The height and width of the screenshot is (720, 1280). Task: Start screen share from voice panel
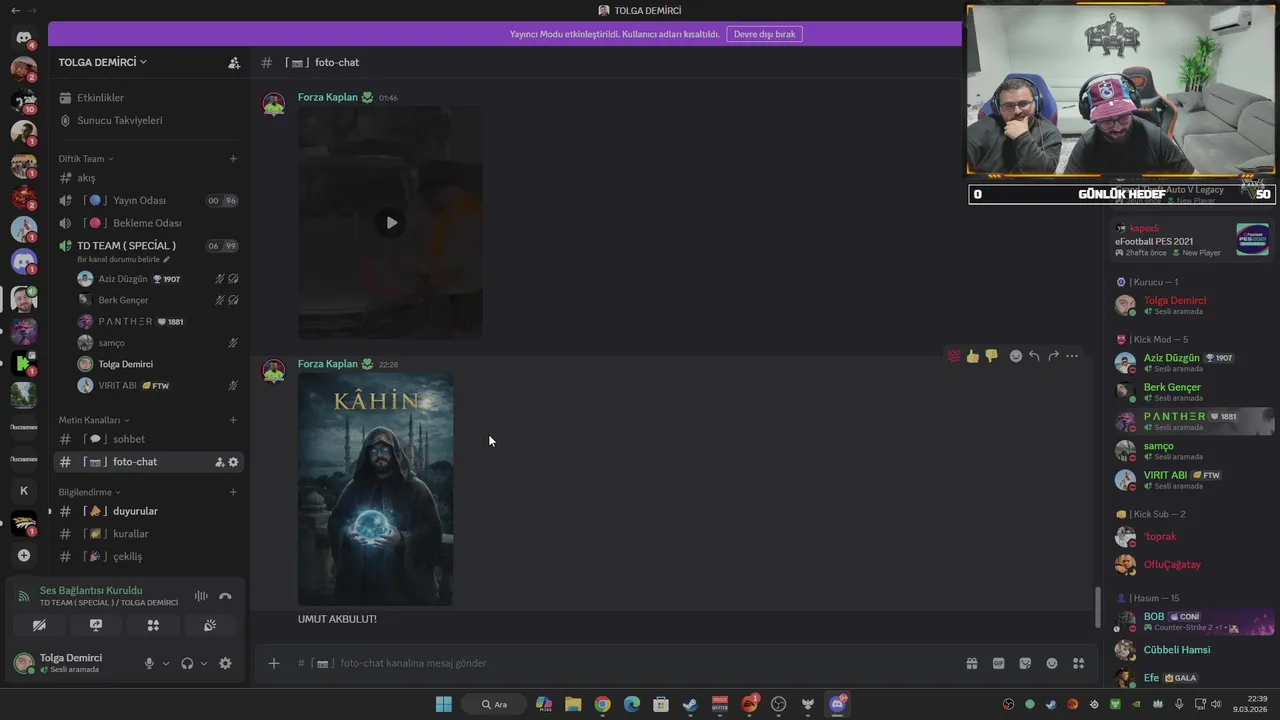[x=96, y=625]
